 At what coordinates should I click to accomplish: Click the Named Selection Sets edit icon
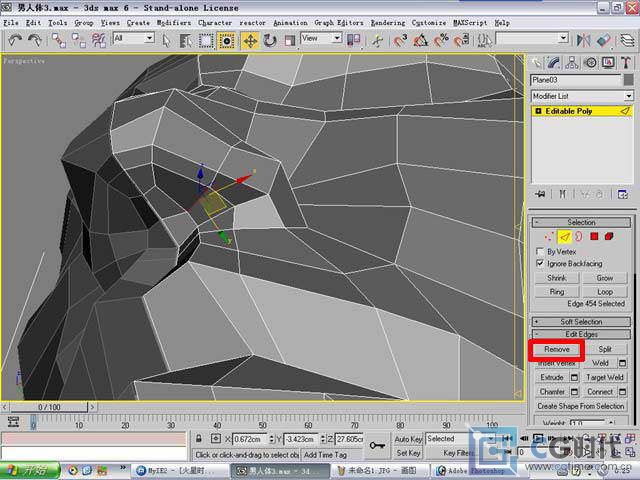click(x=484, y=40)
